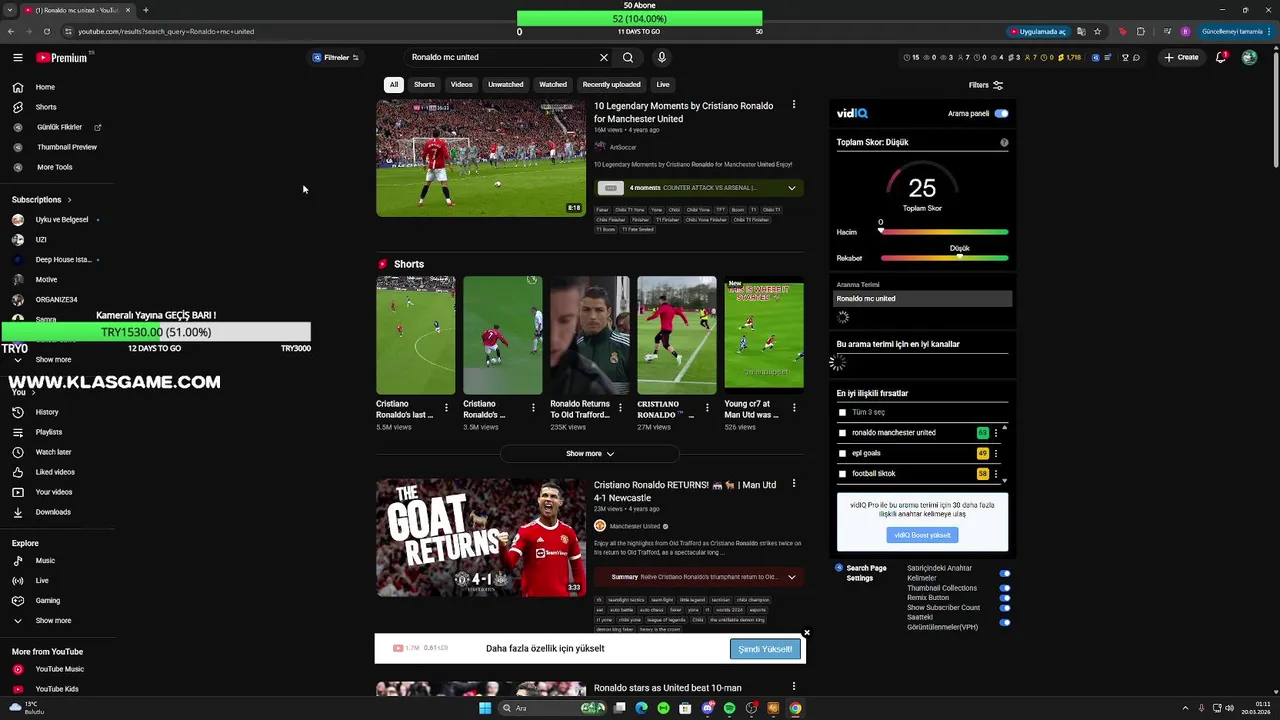This screenshot has width=1280, height=720.
Task: Open Manchester United channel link
Action: [636, 526]
